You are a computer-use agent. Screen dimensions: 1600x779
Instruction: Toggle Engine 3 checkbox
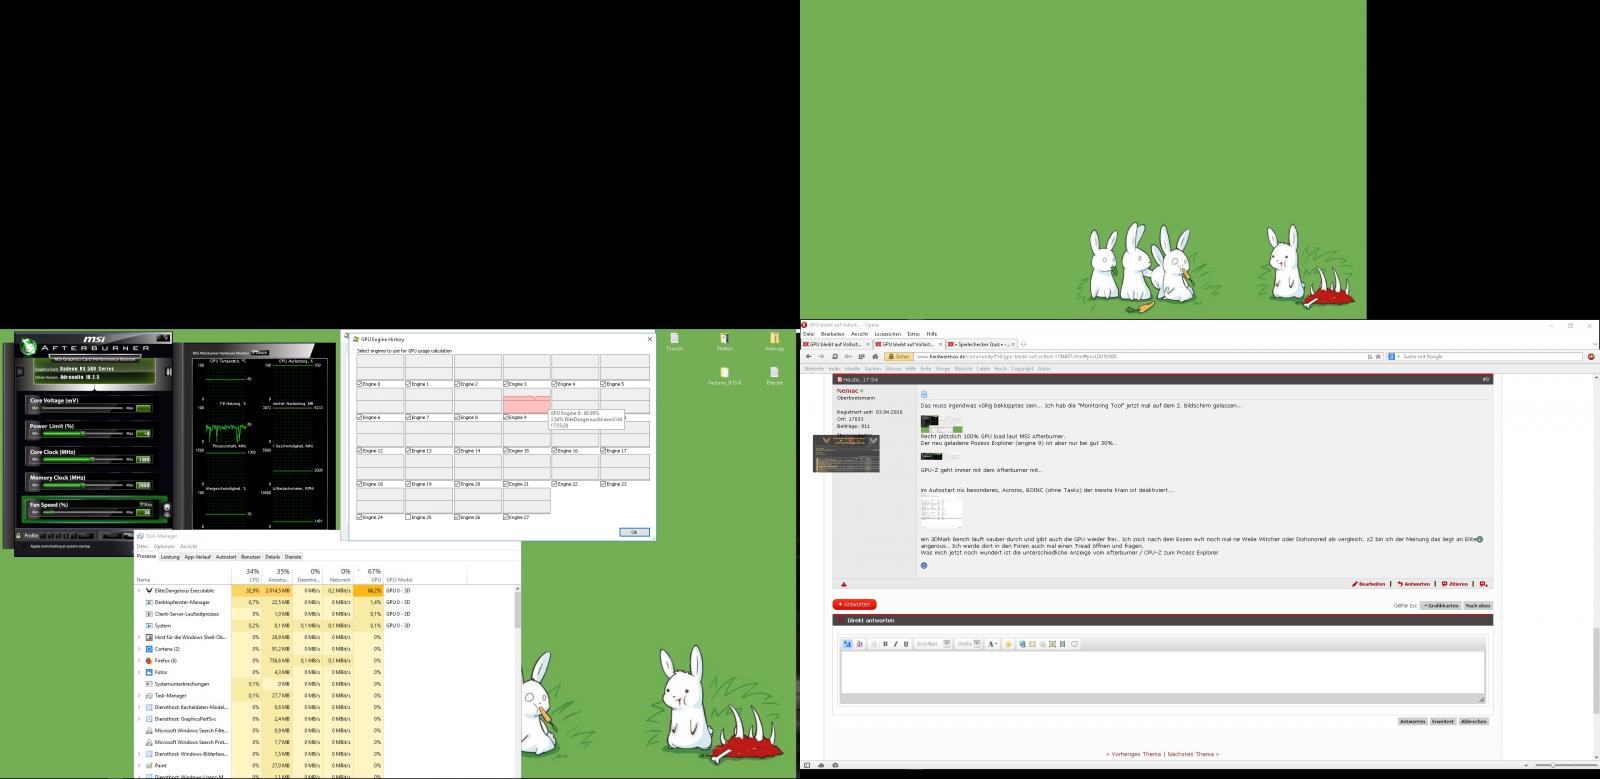(506, 384)
